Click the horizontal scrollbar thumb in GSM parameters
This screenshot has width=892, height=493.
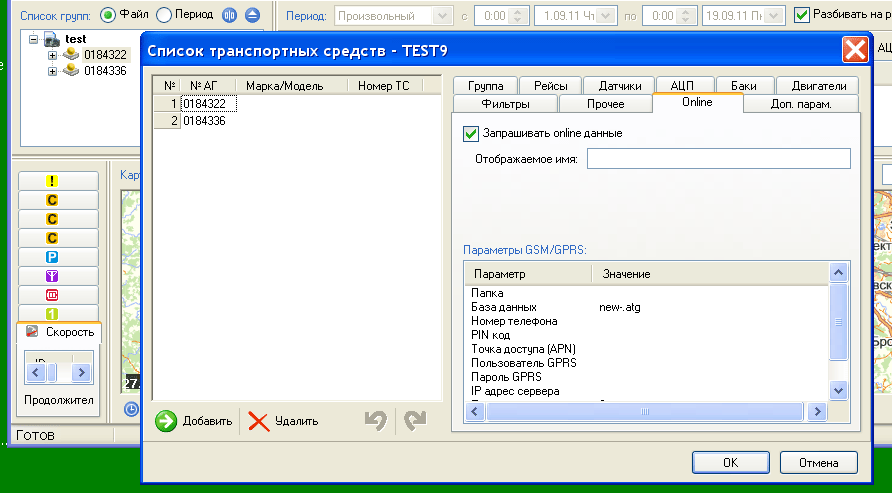(645, 412)
